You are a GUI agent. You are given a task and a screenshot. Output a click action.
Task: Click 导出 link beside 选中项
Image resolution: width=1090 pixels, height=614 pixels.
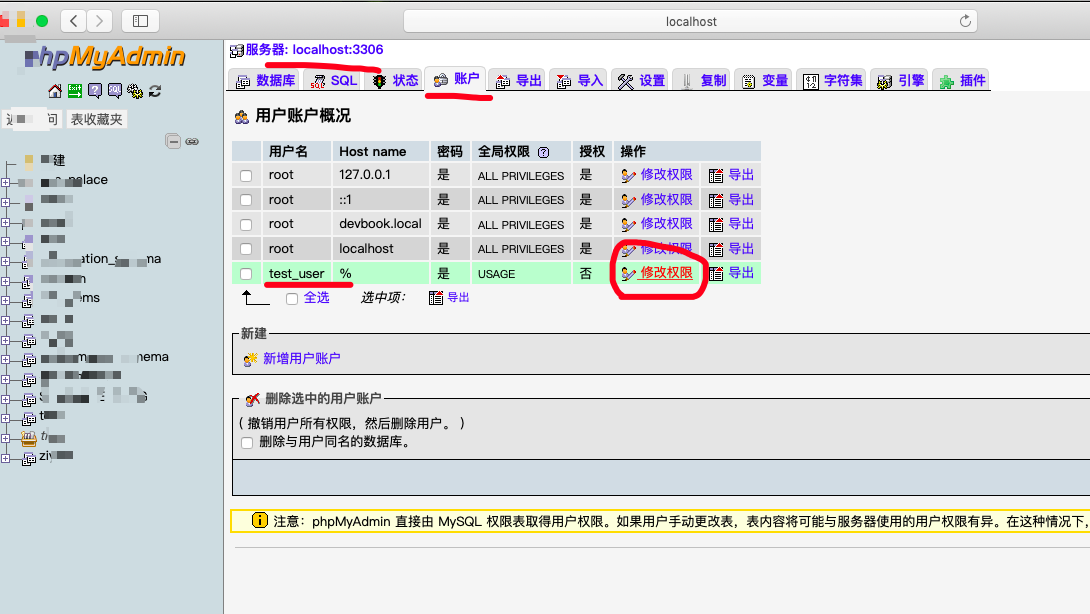(x=458, y=298)
